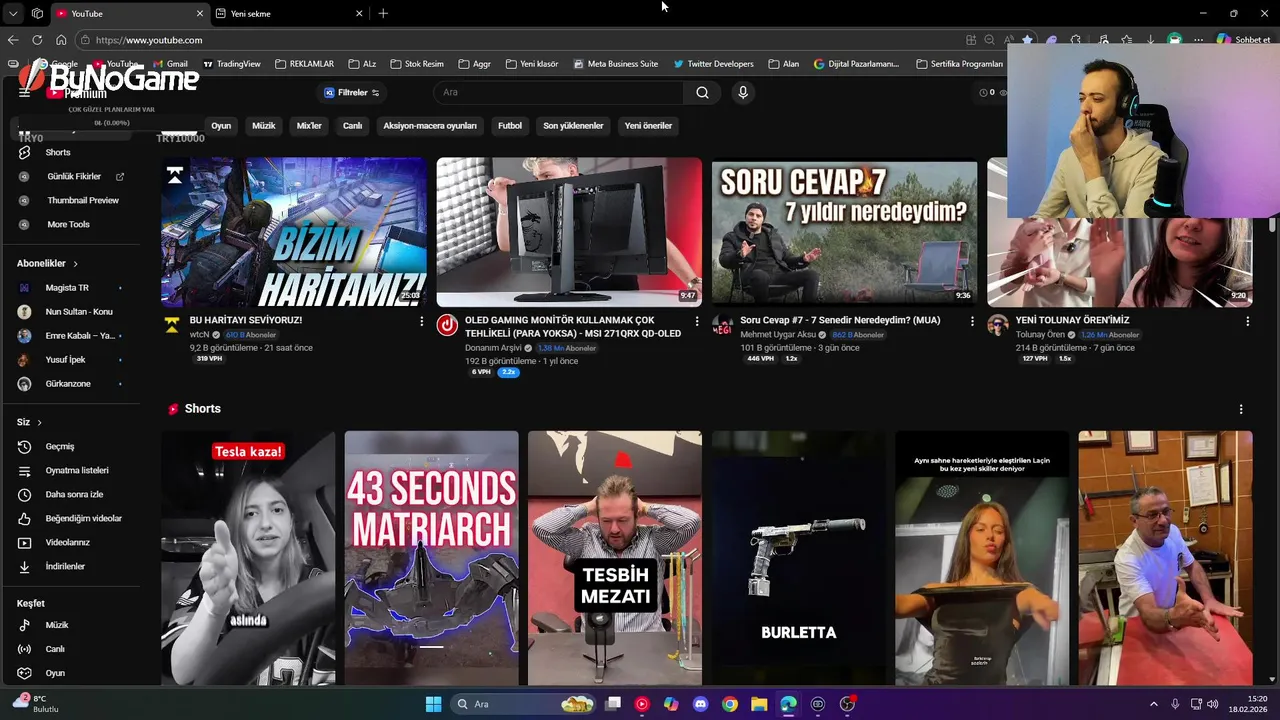Open Google Chrome from the taskbar
1280x720 pixels.
click(x=730, y=704)
